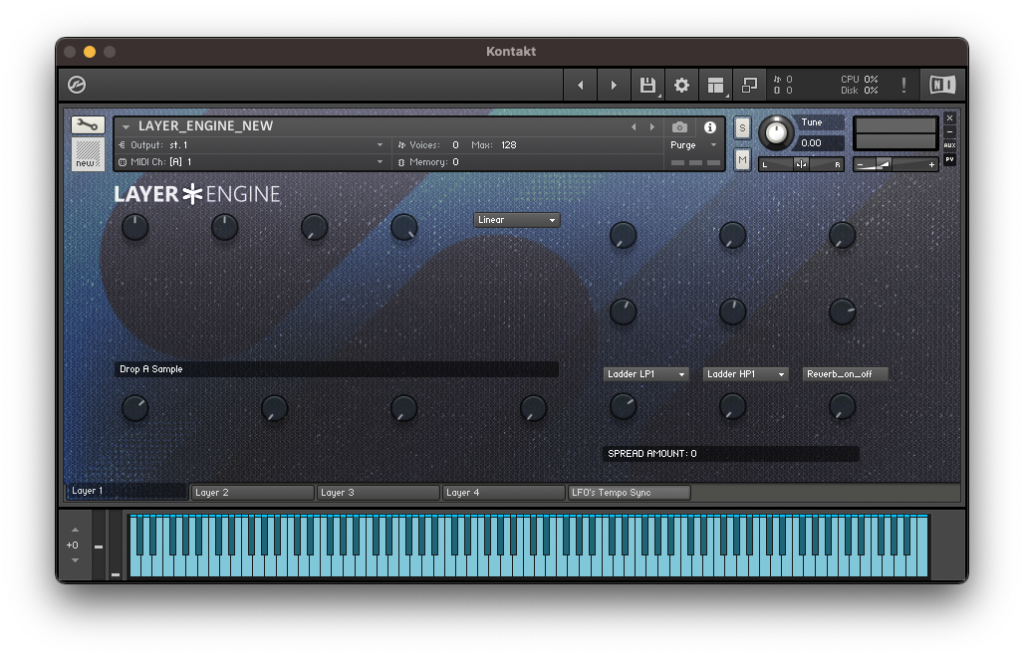
Task: Click the macOS yellow minimize window button
Action: click(90, 52)
